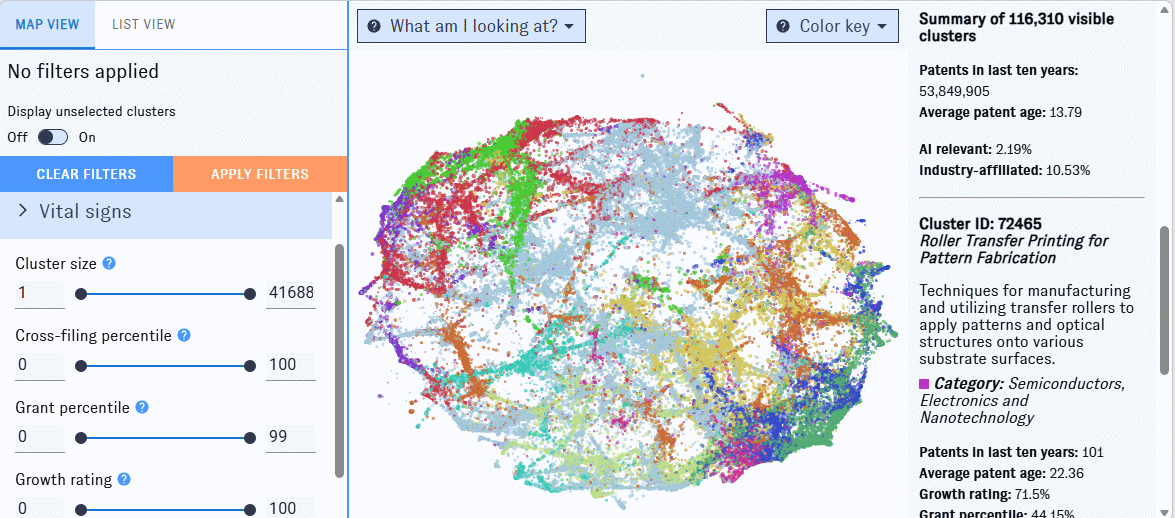1175x518 pixels.
Task: Click the Cross-filing percentile help icon
Action: (184, 335)
